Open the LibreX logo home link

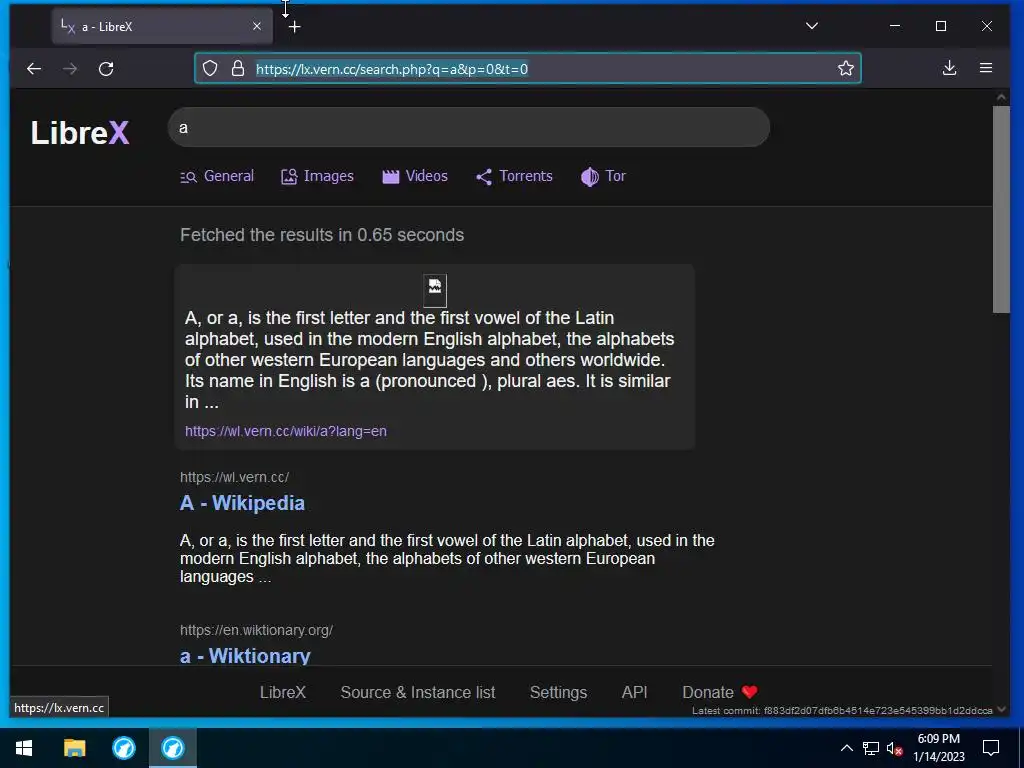pyautogui.click(x=80, y=133)
